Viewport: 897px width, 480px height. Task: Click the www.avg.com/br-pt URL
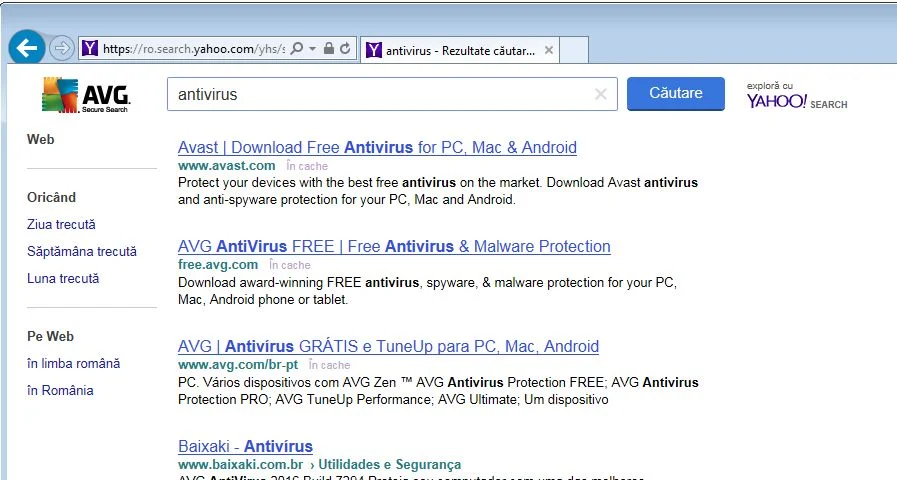click(238, 364)
